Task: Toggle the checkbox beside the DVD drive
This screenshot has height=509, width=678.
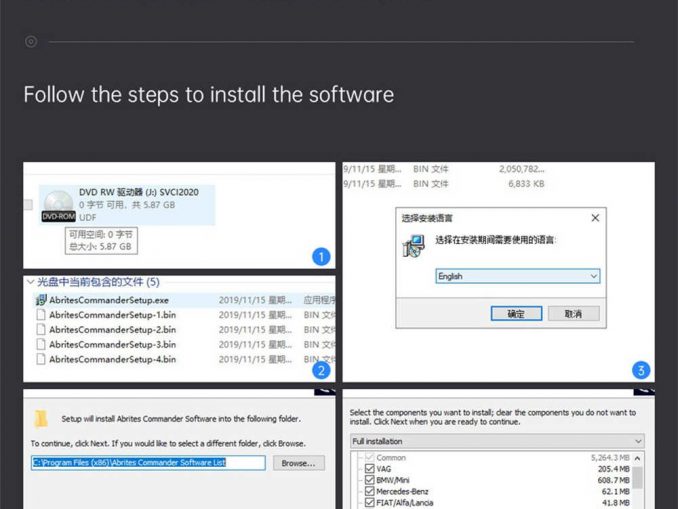Action: point(28,205)
